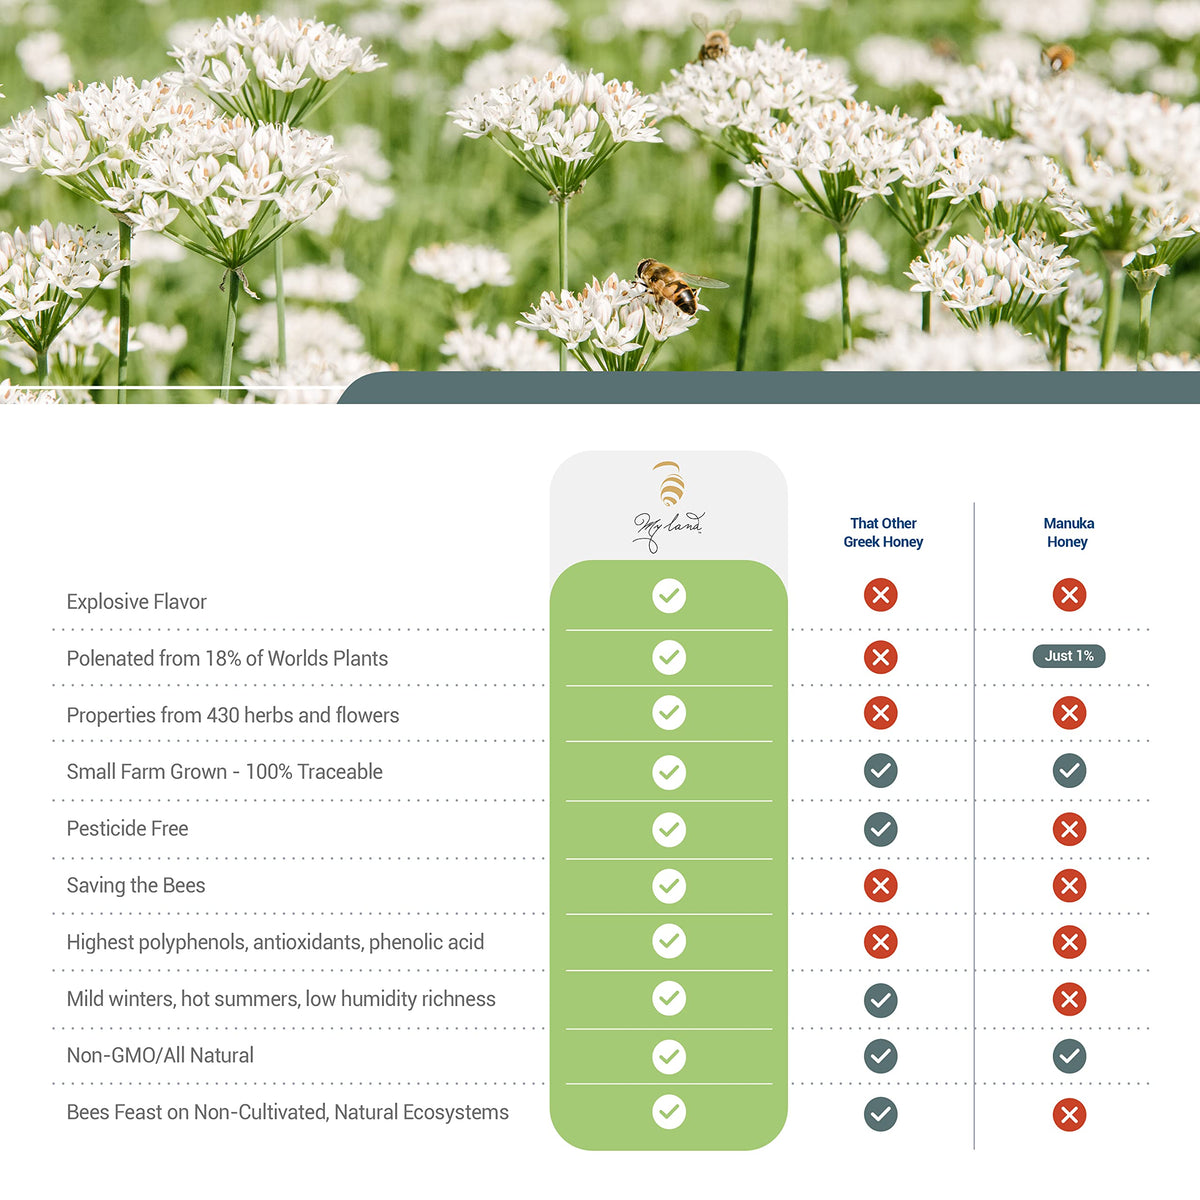1200x1200 pixels.
Task: Click 'Small Farm Grown - 100% Traceable' label
Action: [x=225, y=772]
